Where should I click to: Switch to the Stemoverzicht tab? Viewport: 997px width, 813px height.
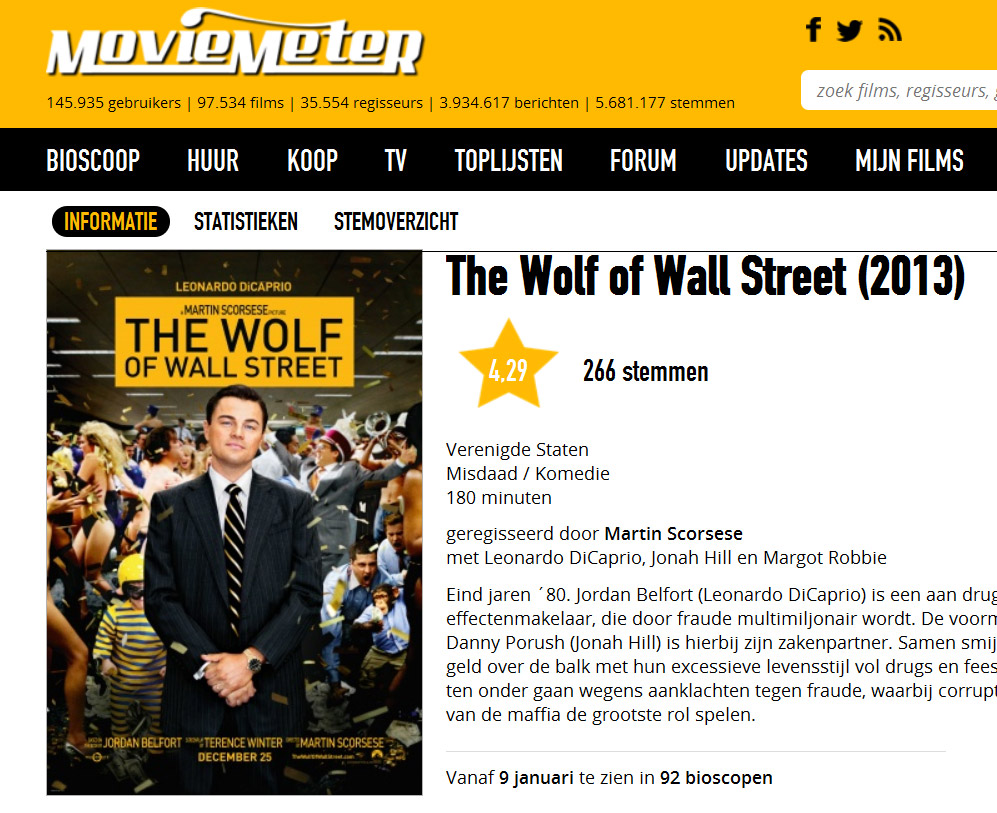396,222
